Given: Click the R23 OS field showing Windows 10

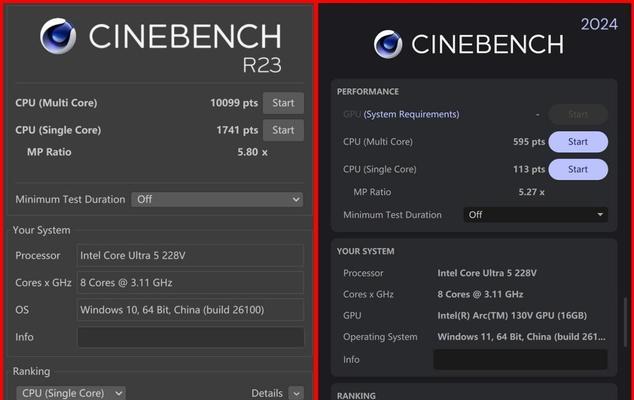Looking at the screenshot, I should [x=190, y=310].
